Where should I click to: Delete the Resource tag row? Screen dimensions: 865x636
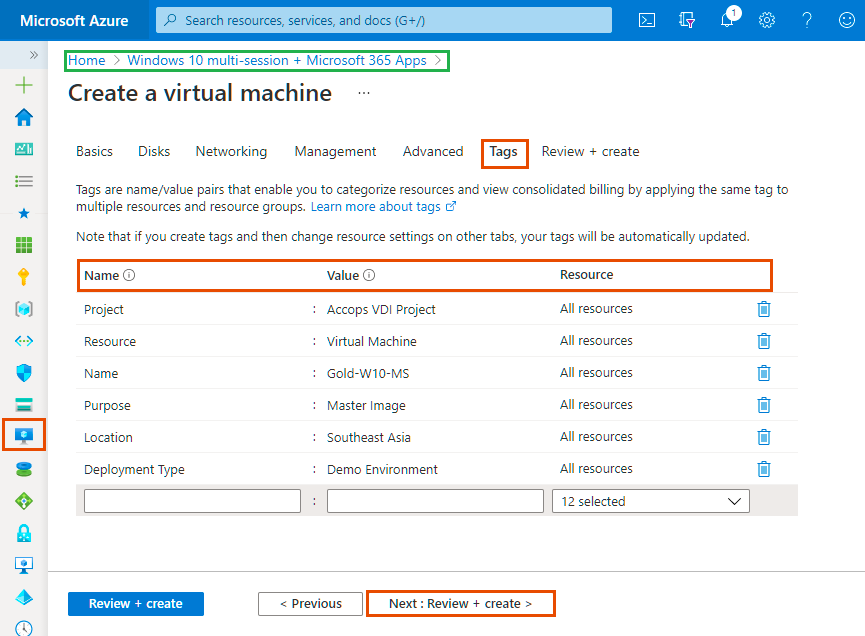click(x=763, y=341)
